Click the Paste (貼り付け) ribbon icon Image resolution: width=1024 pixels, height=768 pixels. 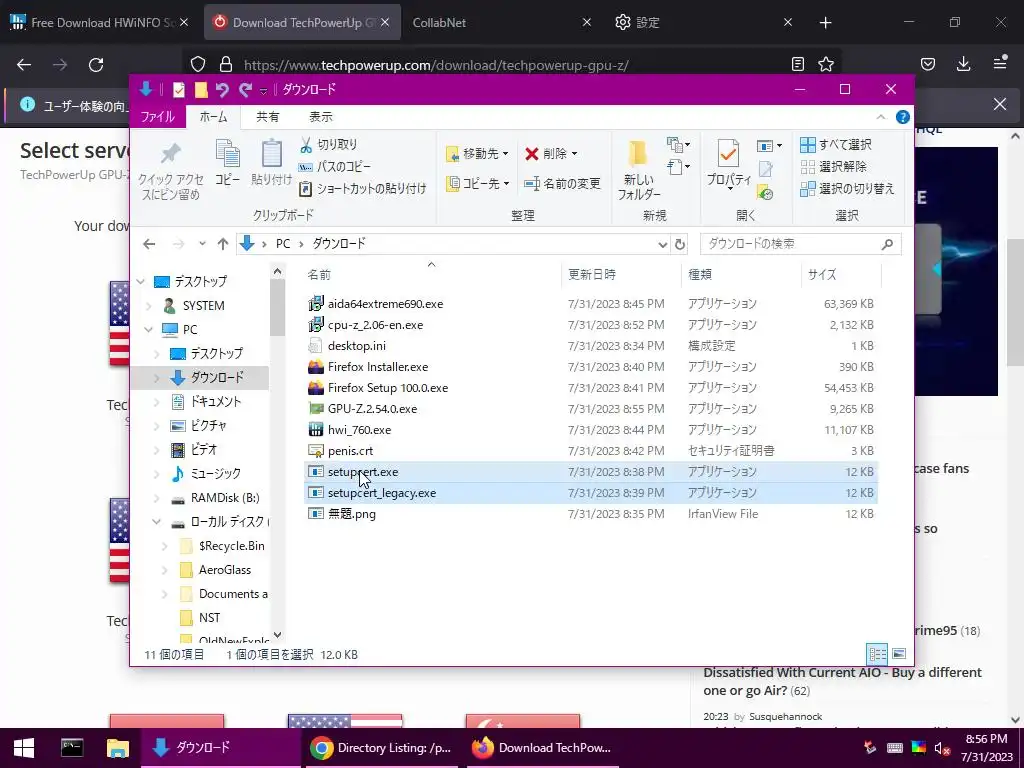click(x=272, y=162)
